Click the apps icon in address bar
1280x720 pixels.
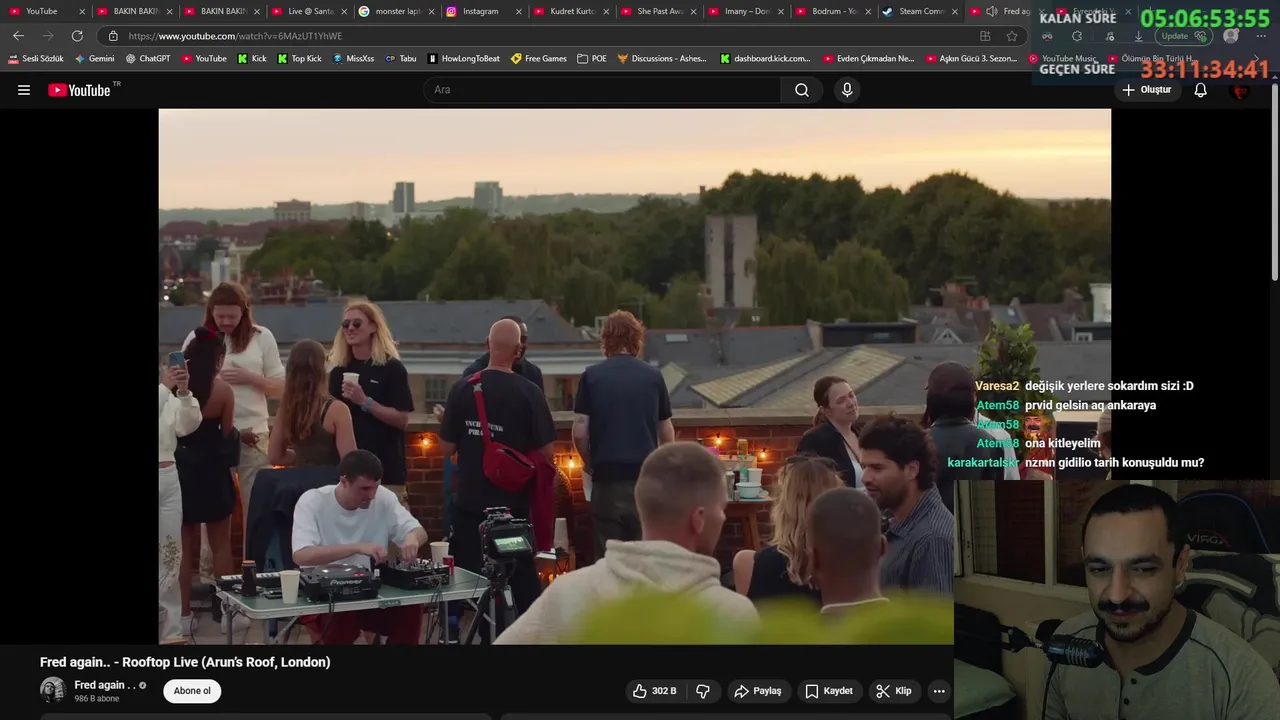985,36
